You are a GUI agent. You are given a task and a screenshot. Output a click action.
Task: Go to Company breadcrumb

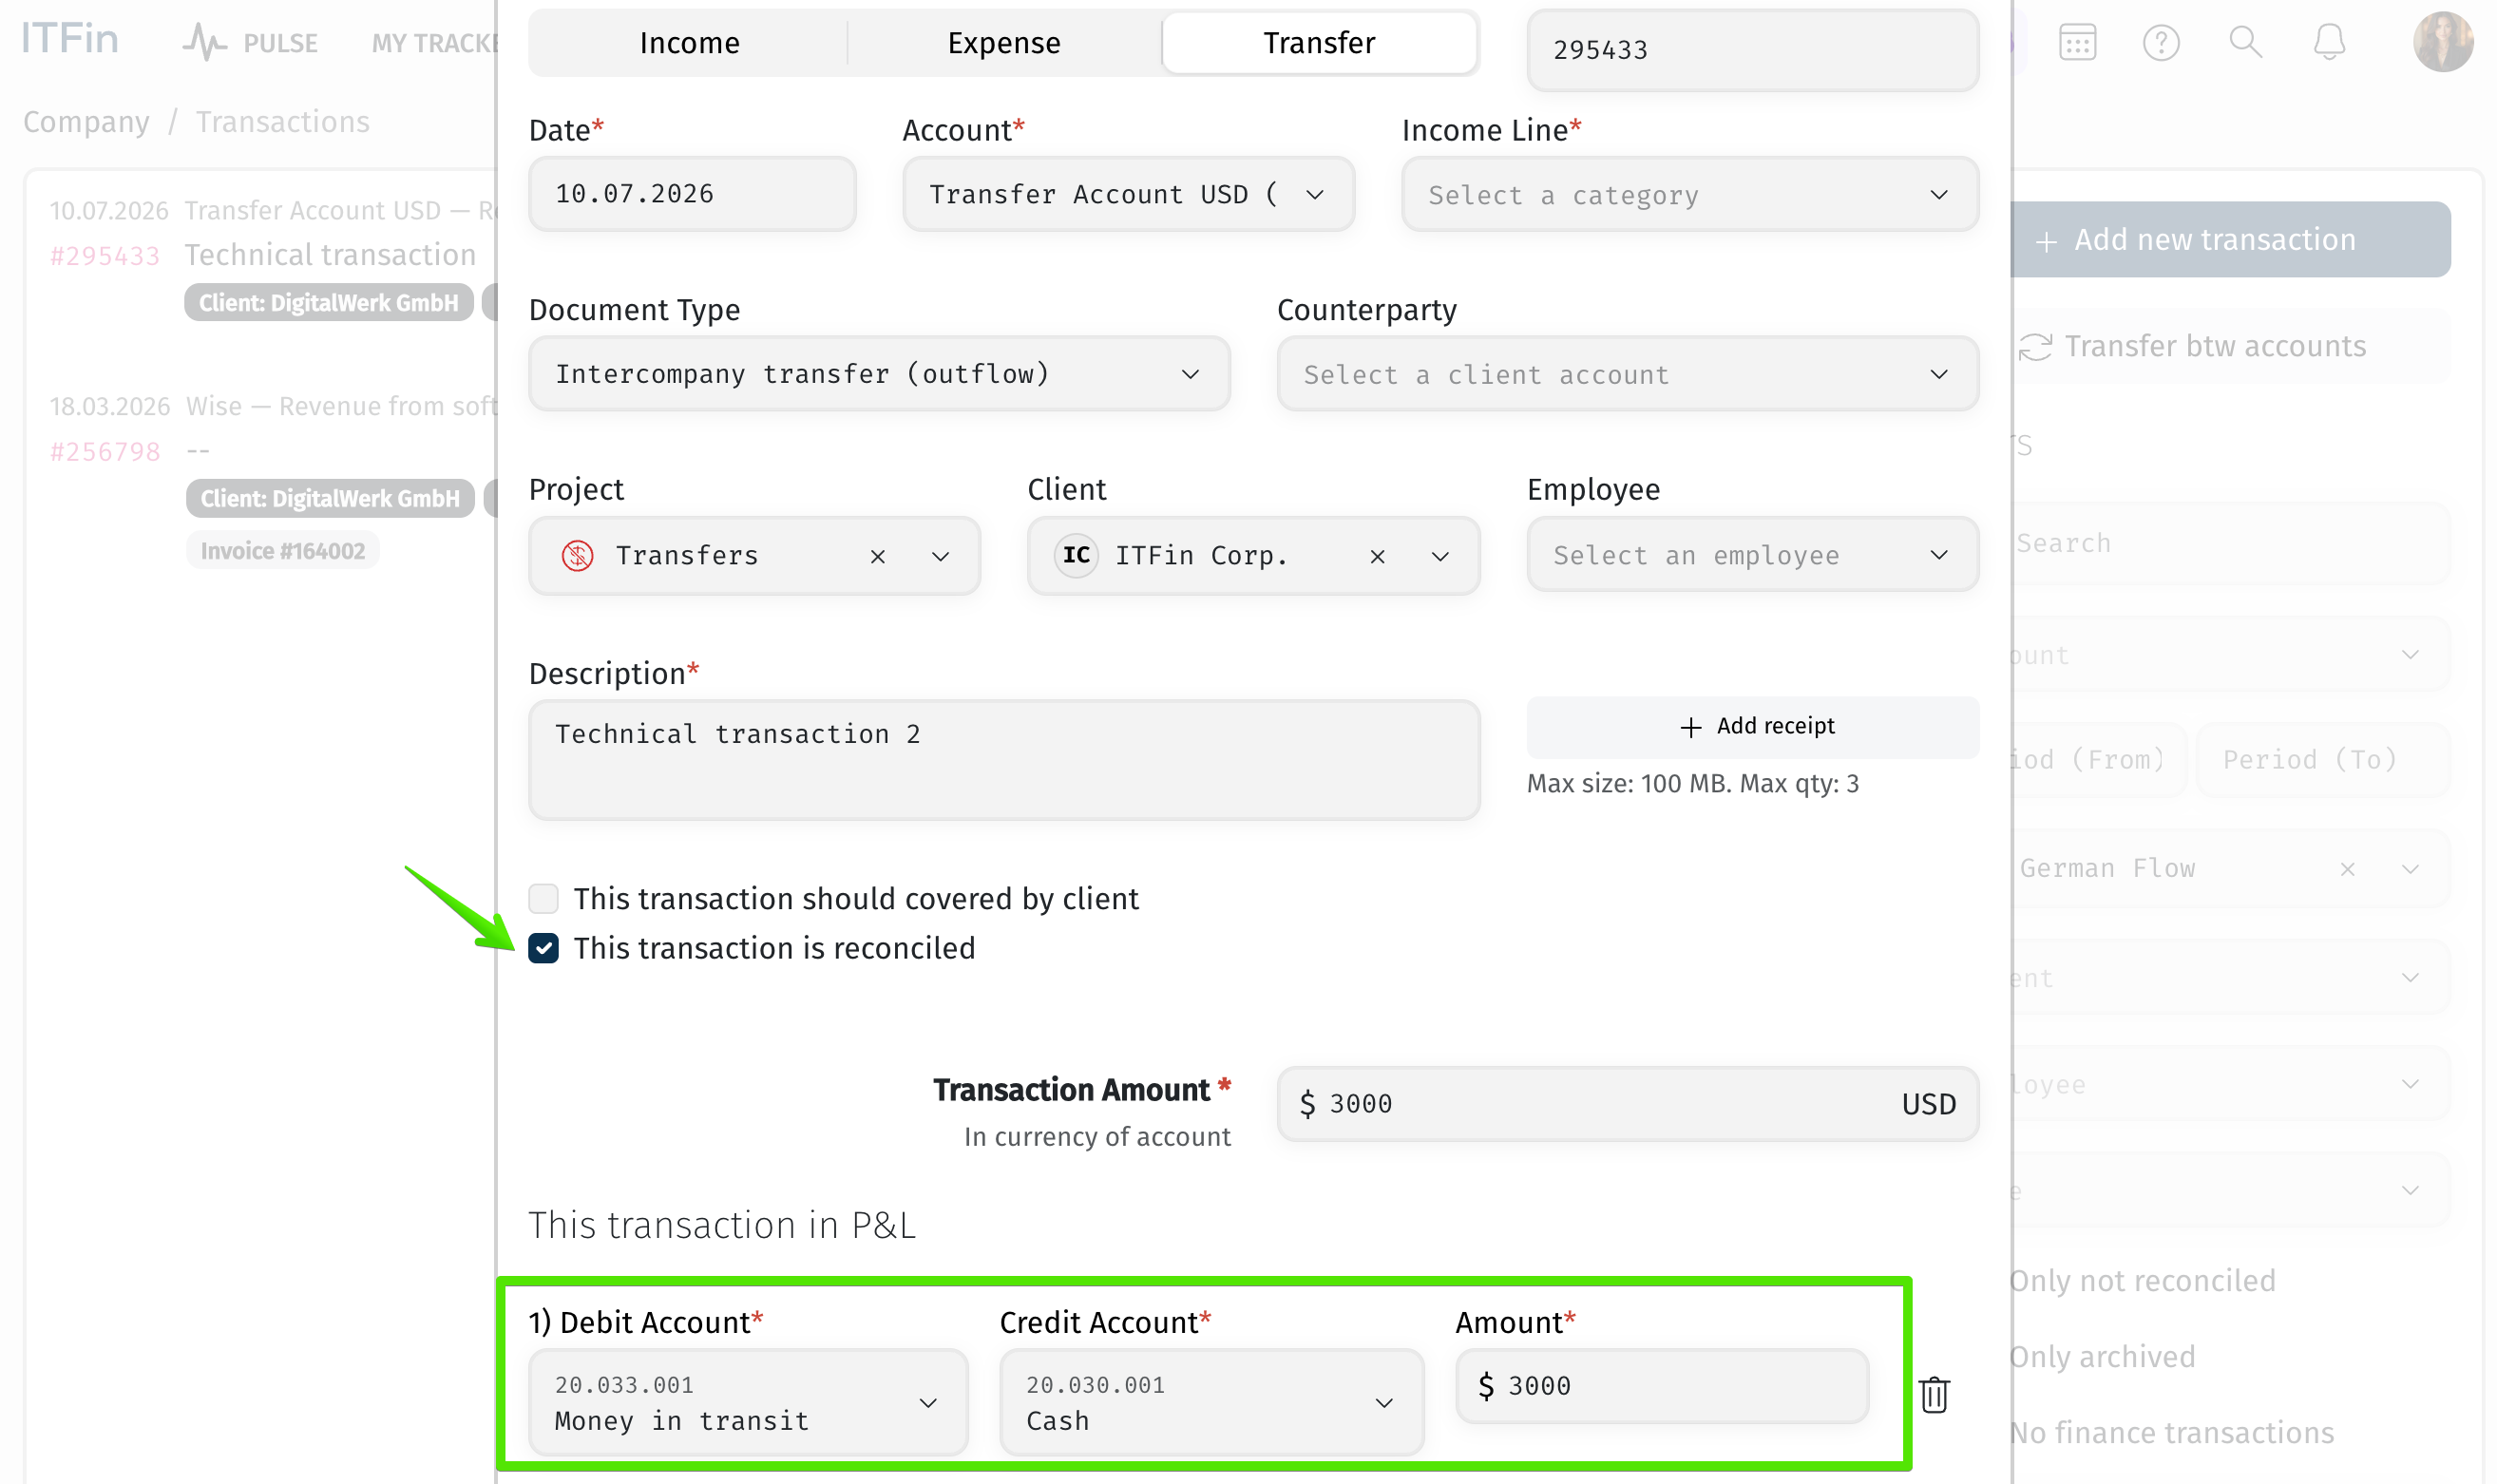tap(86, 122)
